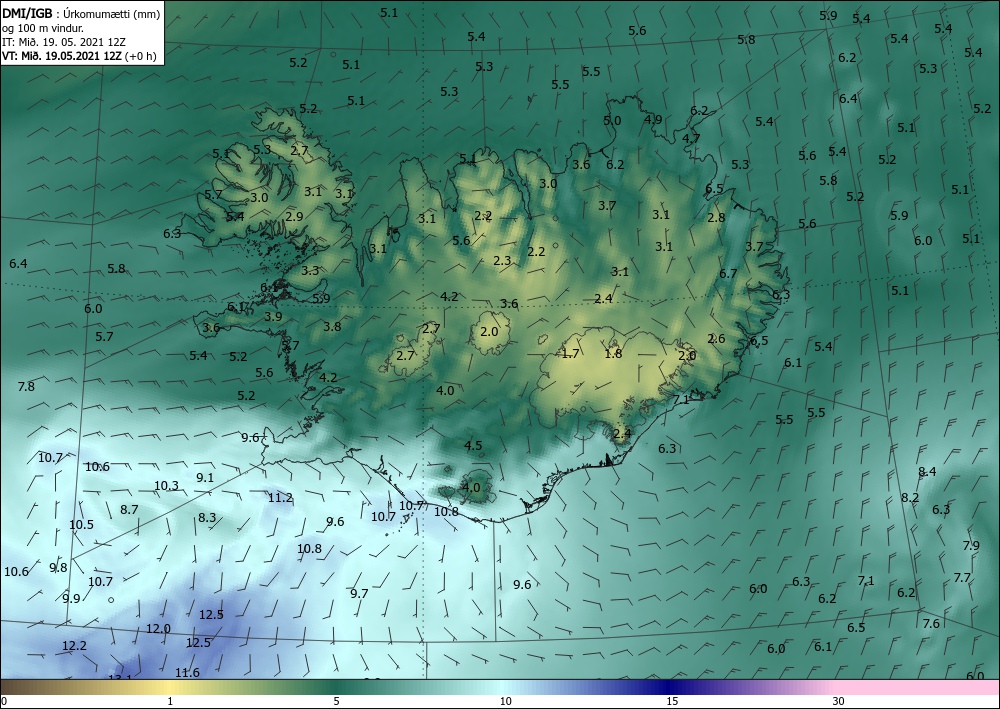
Task: Click the 'VT: Mið. 19.05.2021 12Z (+0 h)' line
Action: (x=79, y=55)
